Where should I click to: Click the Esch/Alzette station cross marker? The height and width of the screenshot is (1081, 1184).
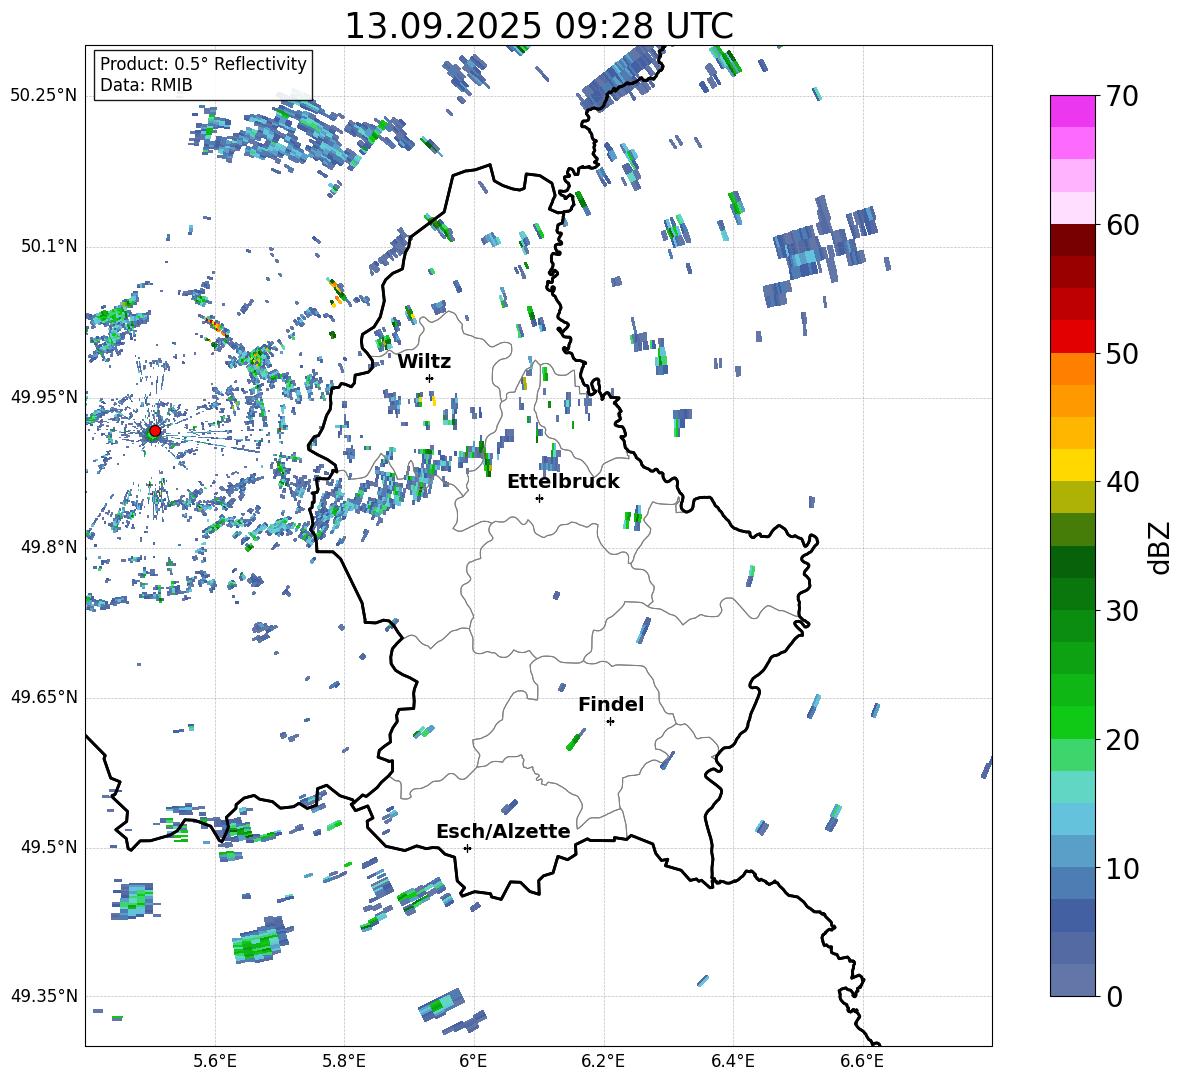click(x=467, y=848)
